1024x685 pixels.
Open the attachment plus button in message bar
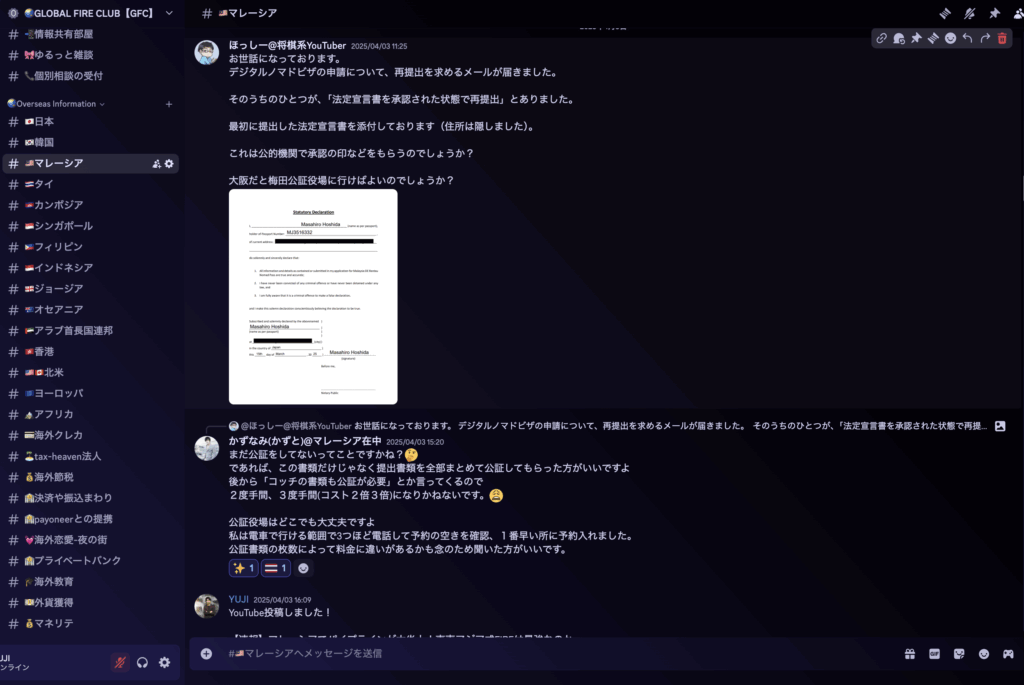pos(206,654)
